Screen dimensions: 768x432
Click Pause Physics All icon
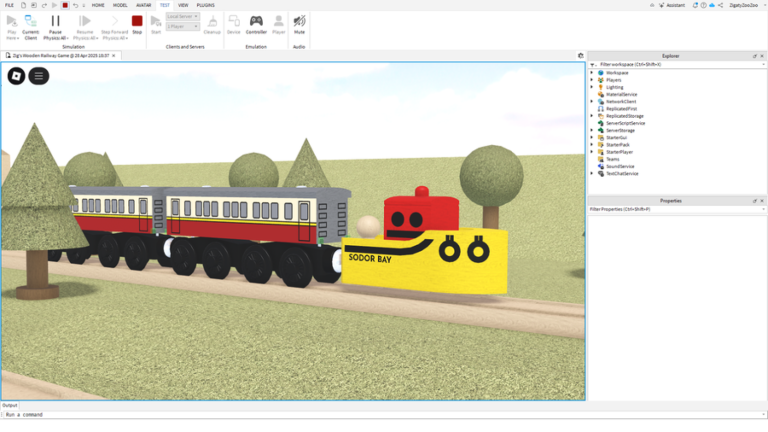click(x=55, y=21)
